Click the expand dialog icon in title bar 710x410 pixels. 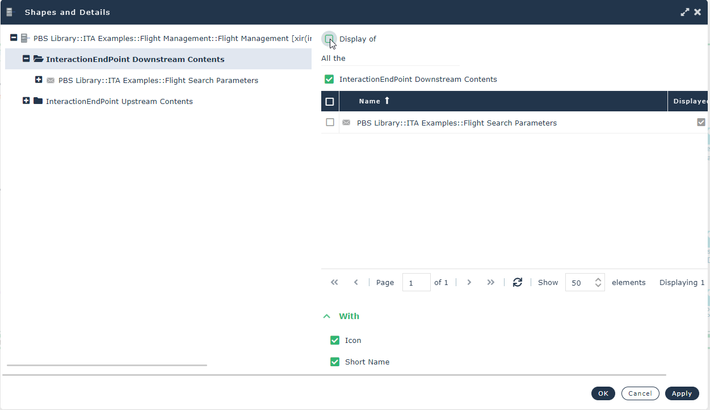pos(685,12)
